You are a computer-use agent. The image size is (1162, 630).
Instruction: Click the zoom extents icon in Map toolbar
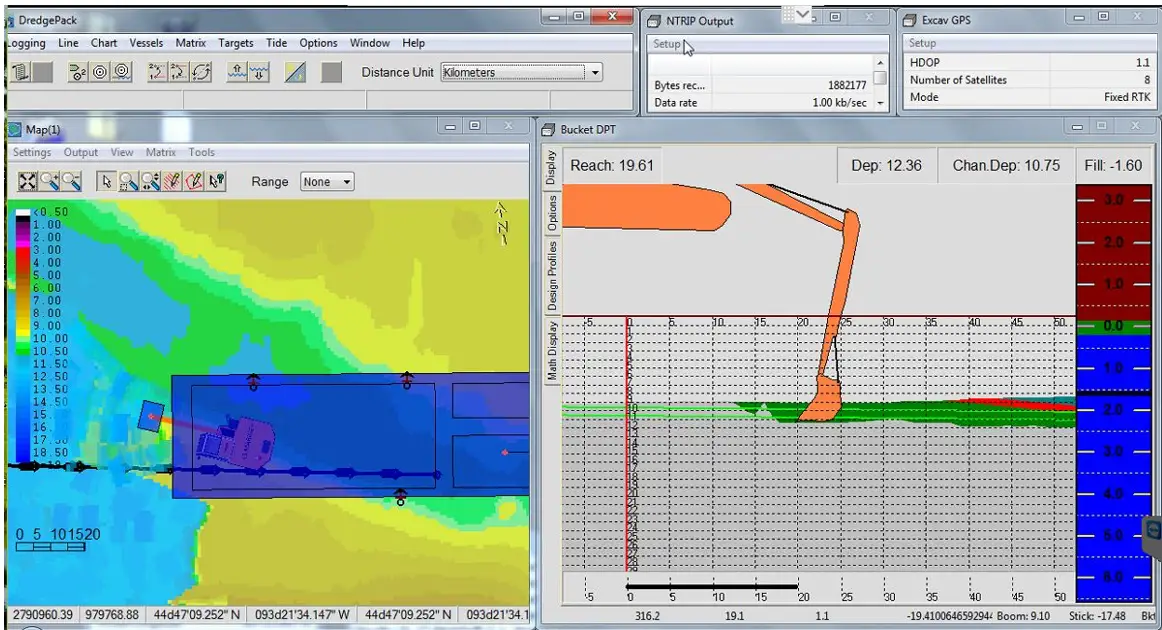coord(28,181)
